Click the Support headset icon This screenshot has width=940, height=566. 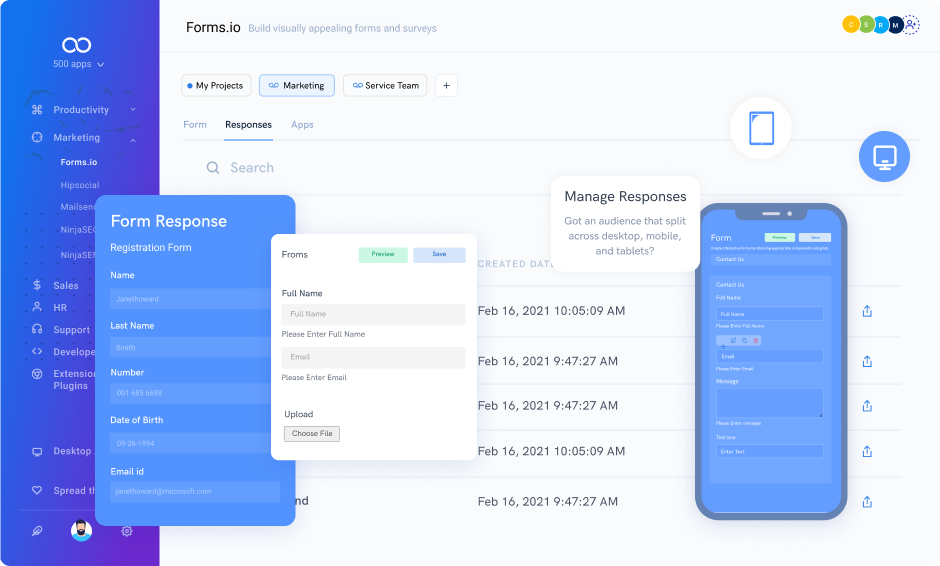point(37,330)
